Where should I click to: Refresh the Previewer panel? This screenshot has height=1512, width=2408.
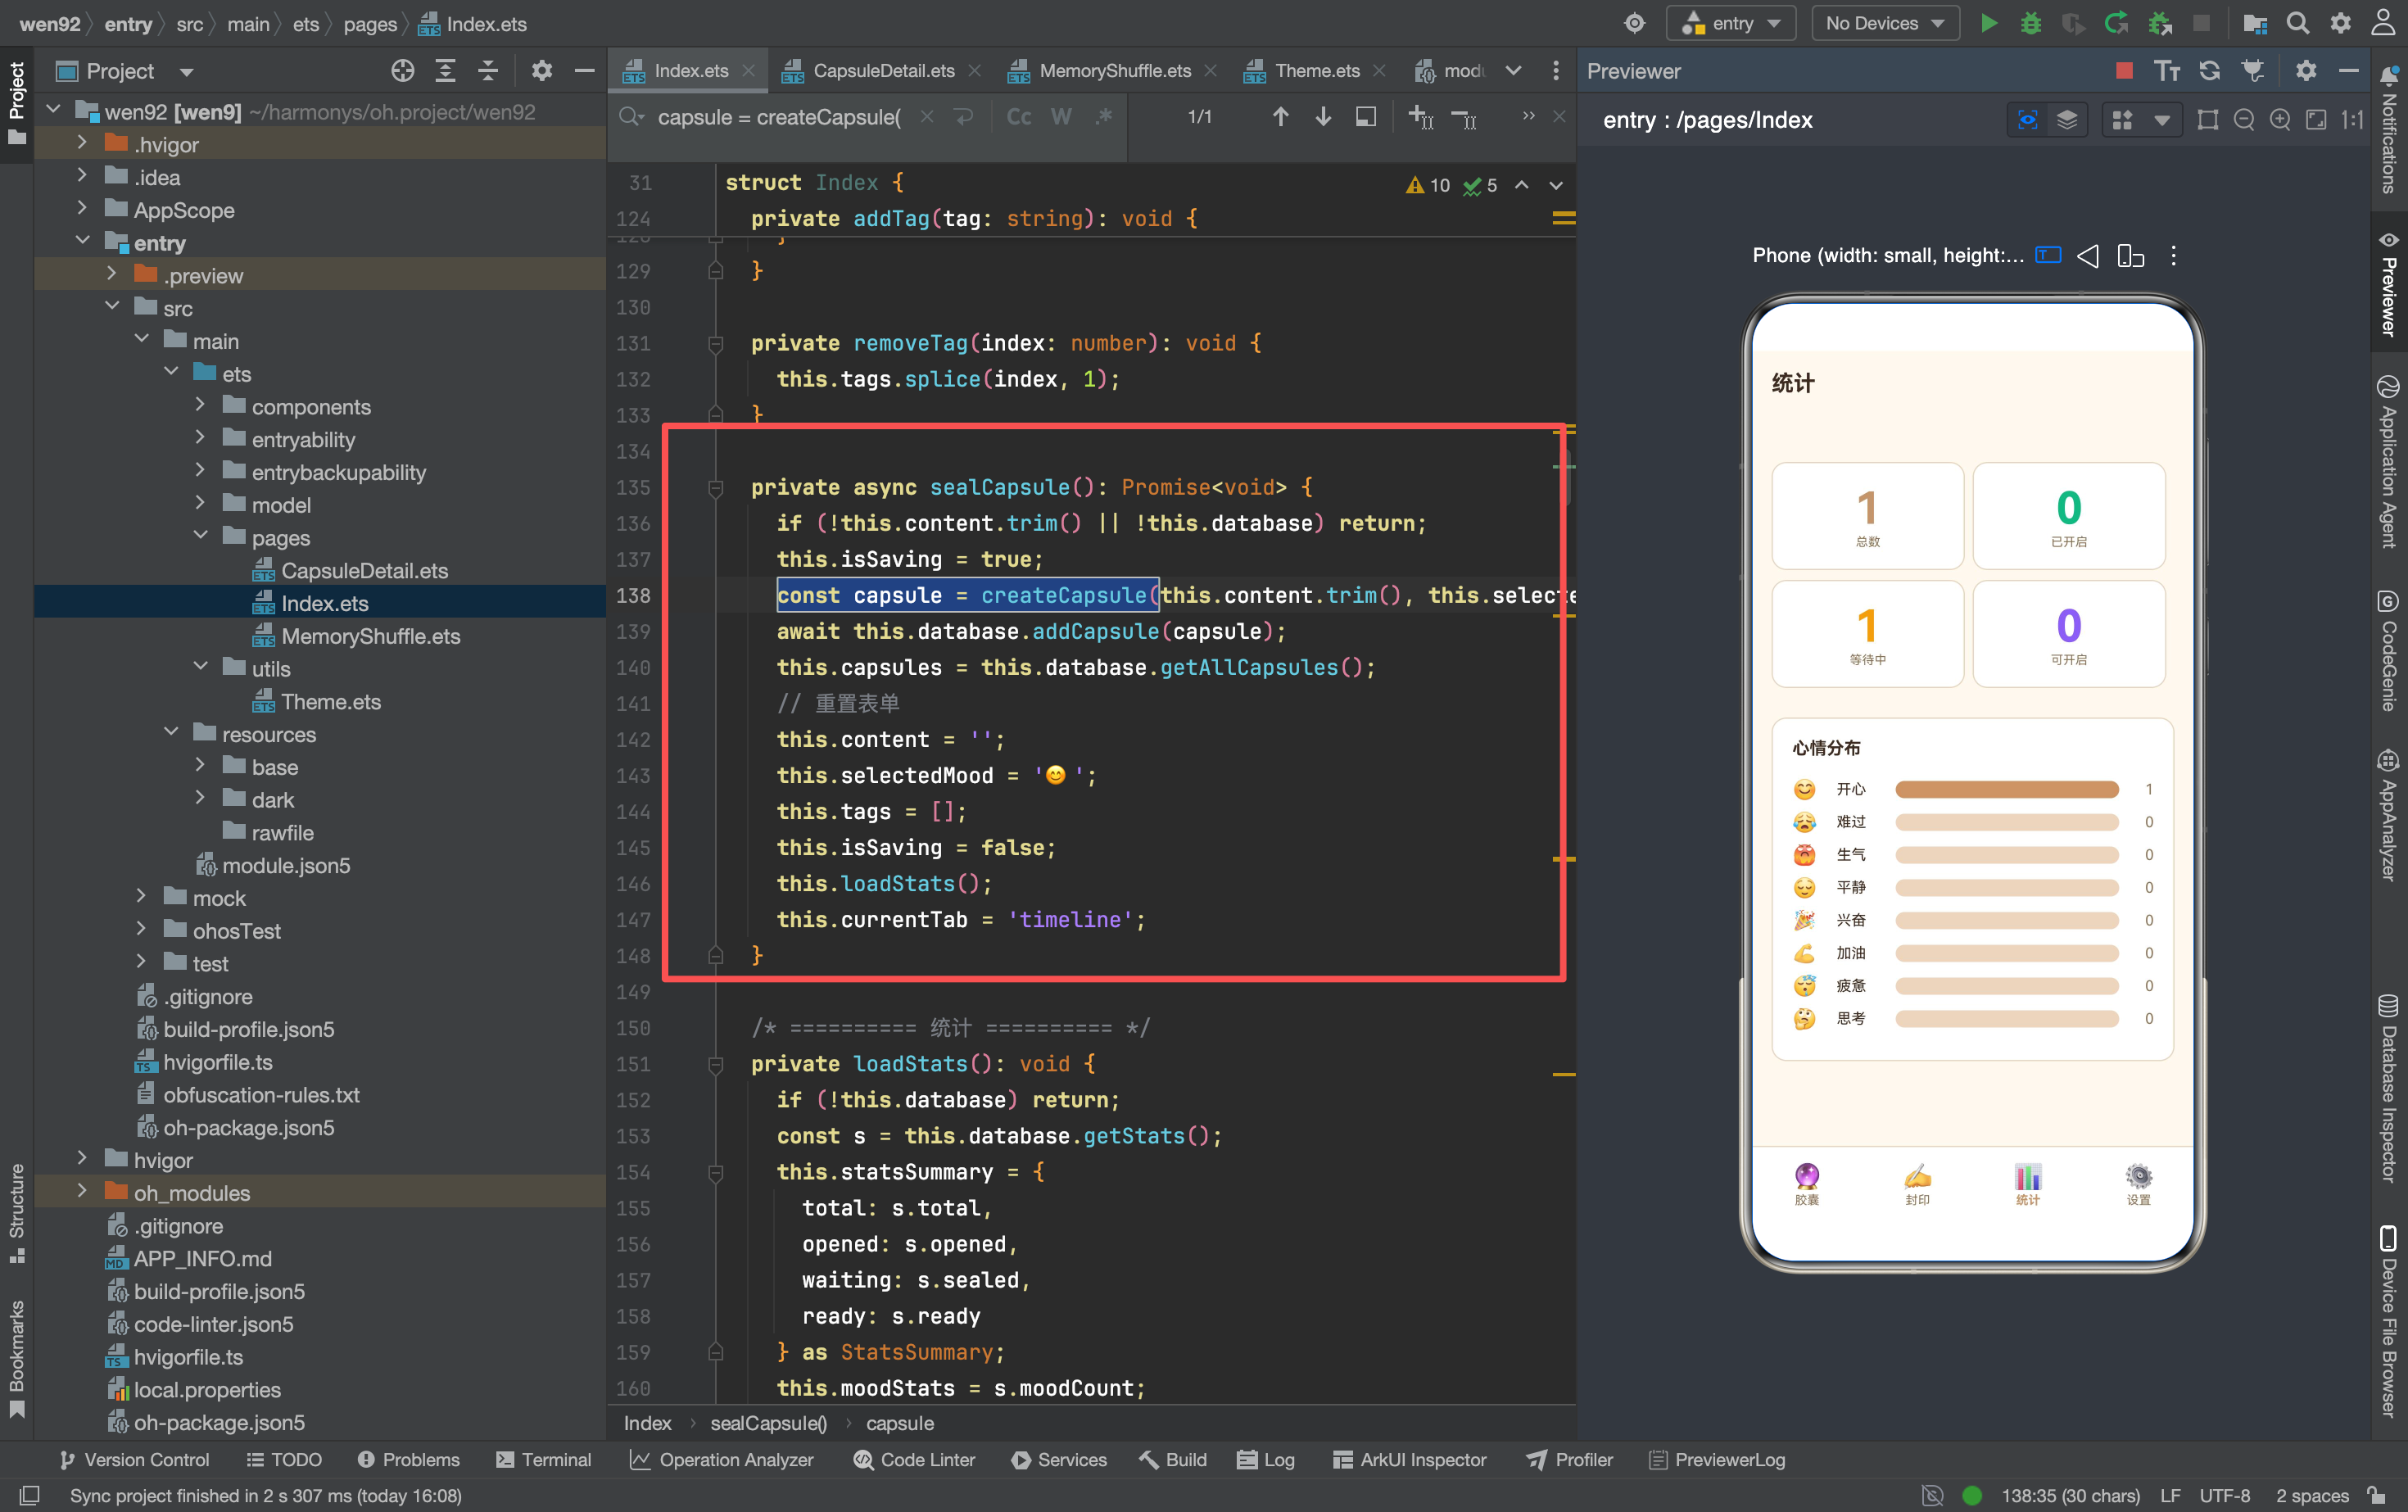pos(2209,70)
